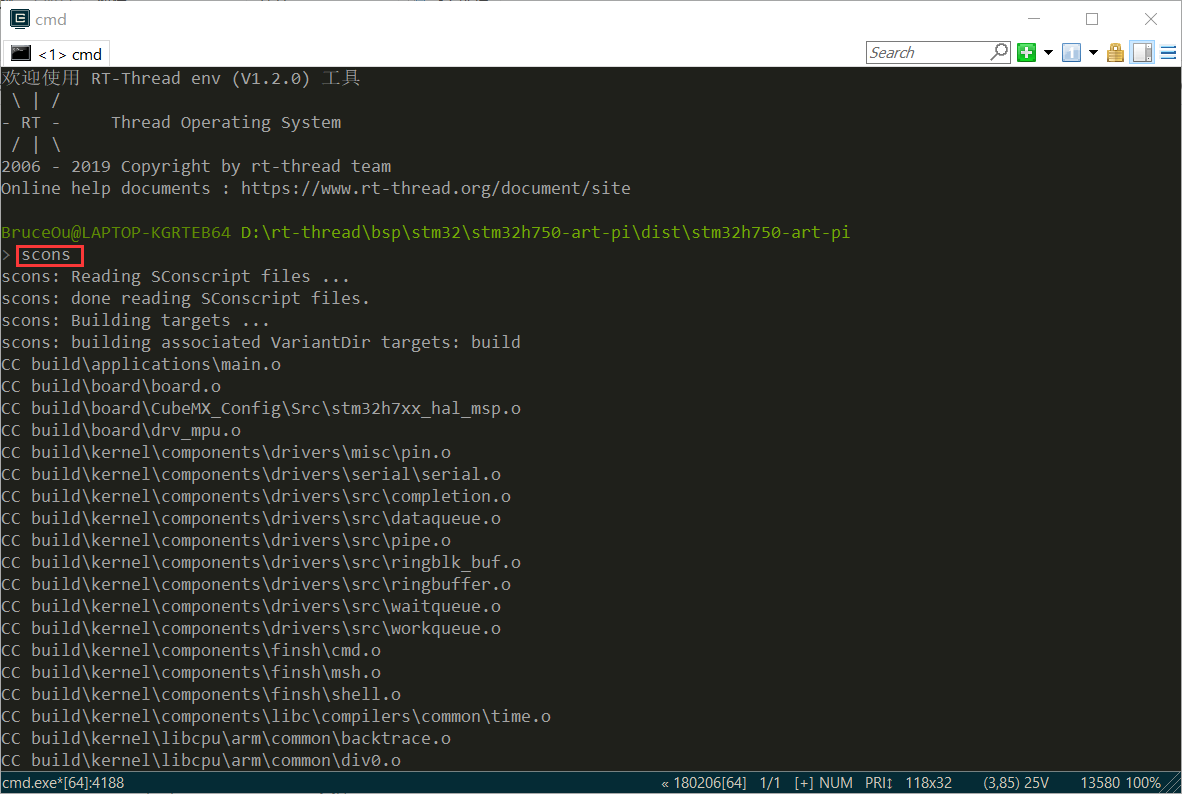Click the PRI priority status indicator
1182x794 pixels.
(879, 783)
